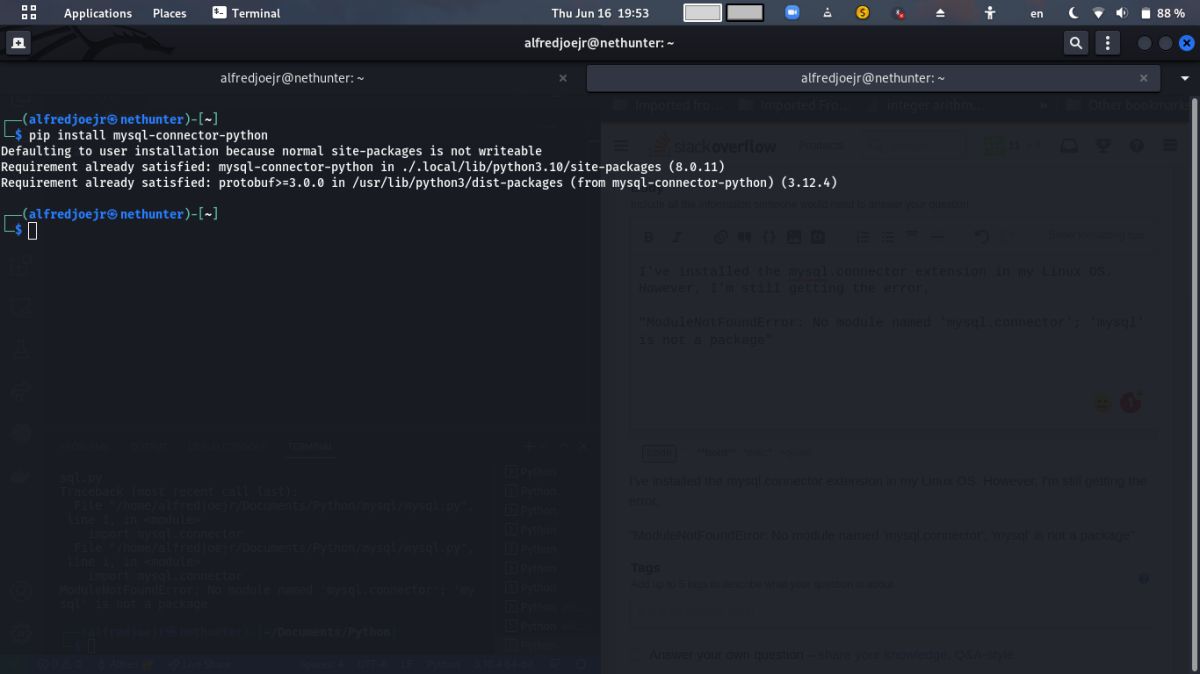The width and height of the screenshot is (1200, 674).
Task: Click the eject tray icon
Action: pyautogui.click(x=940, y=13)
